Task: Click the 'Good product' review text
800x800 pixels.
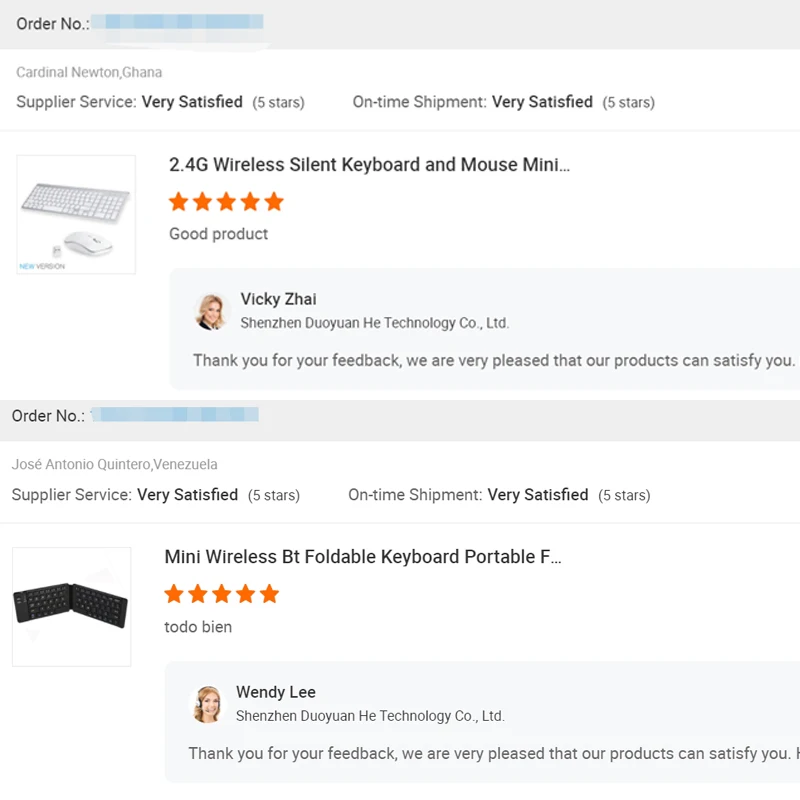Action: click(218, 234)
